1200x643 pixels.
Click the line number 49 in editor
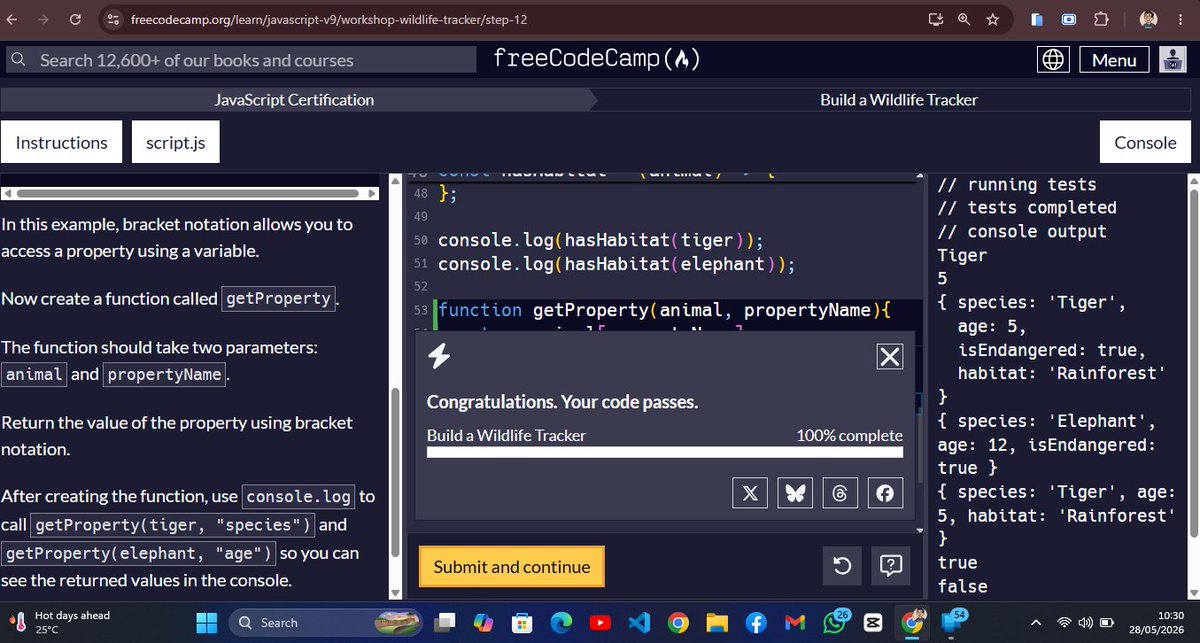coord(420,216)
